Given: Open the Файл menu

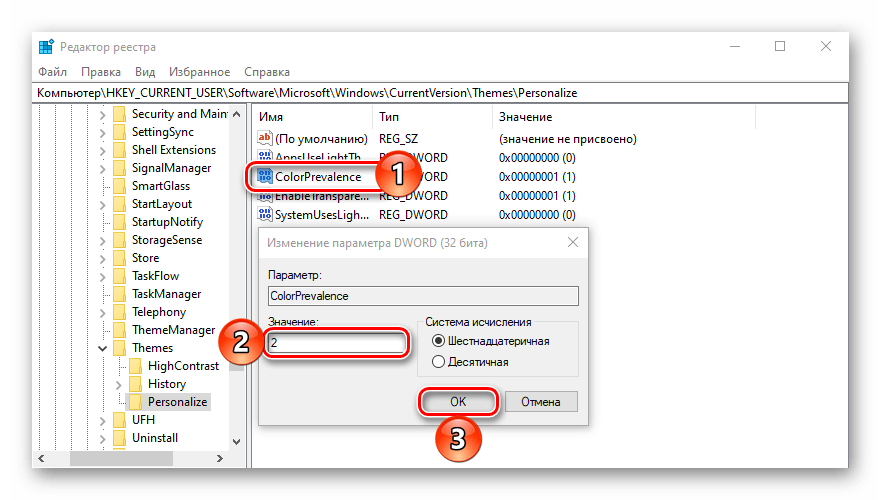Looking at the screenshot, I should tap(52, 72).
